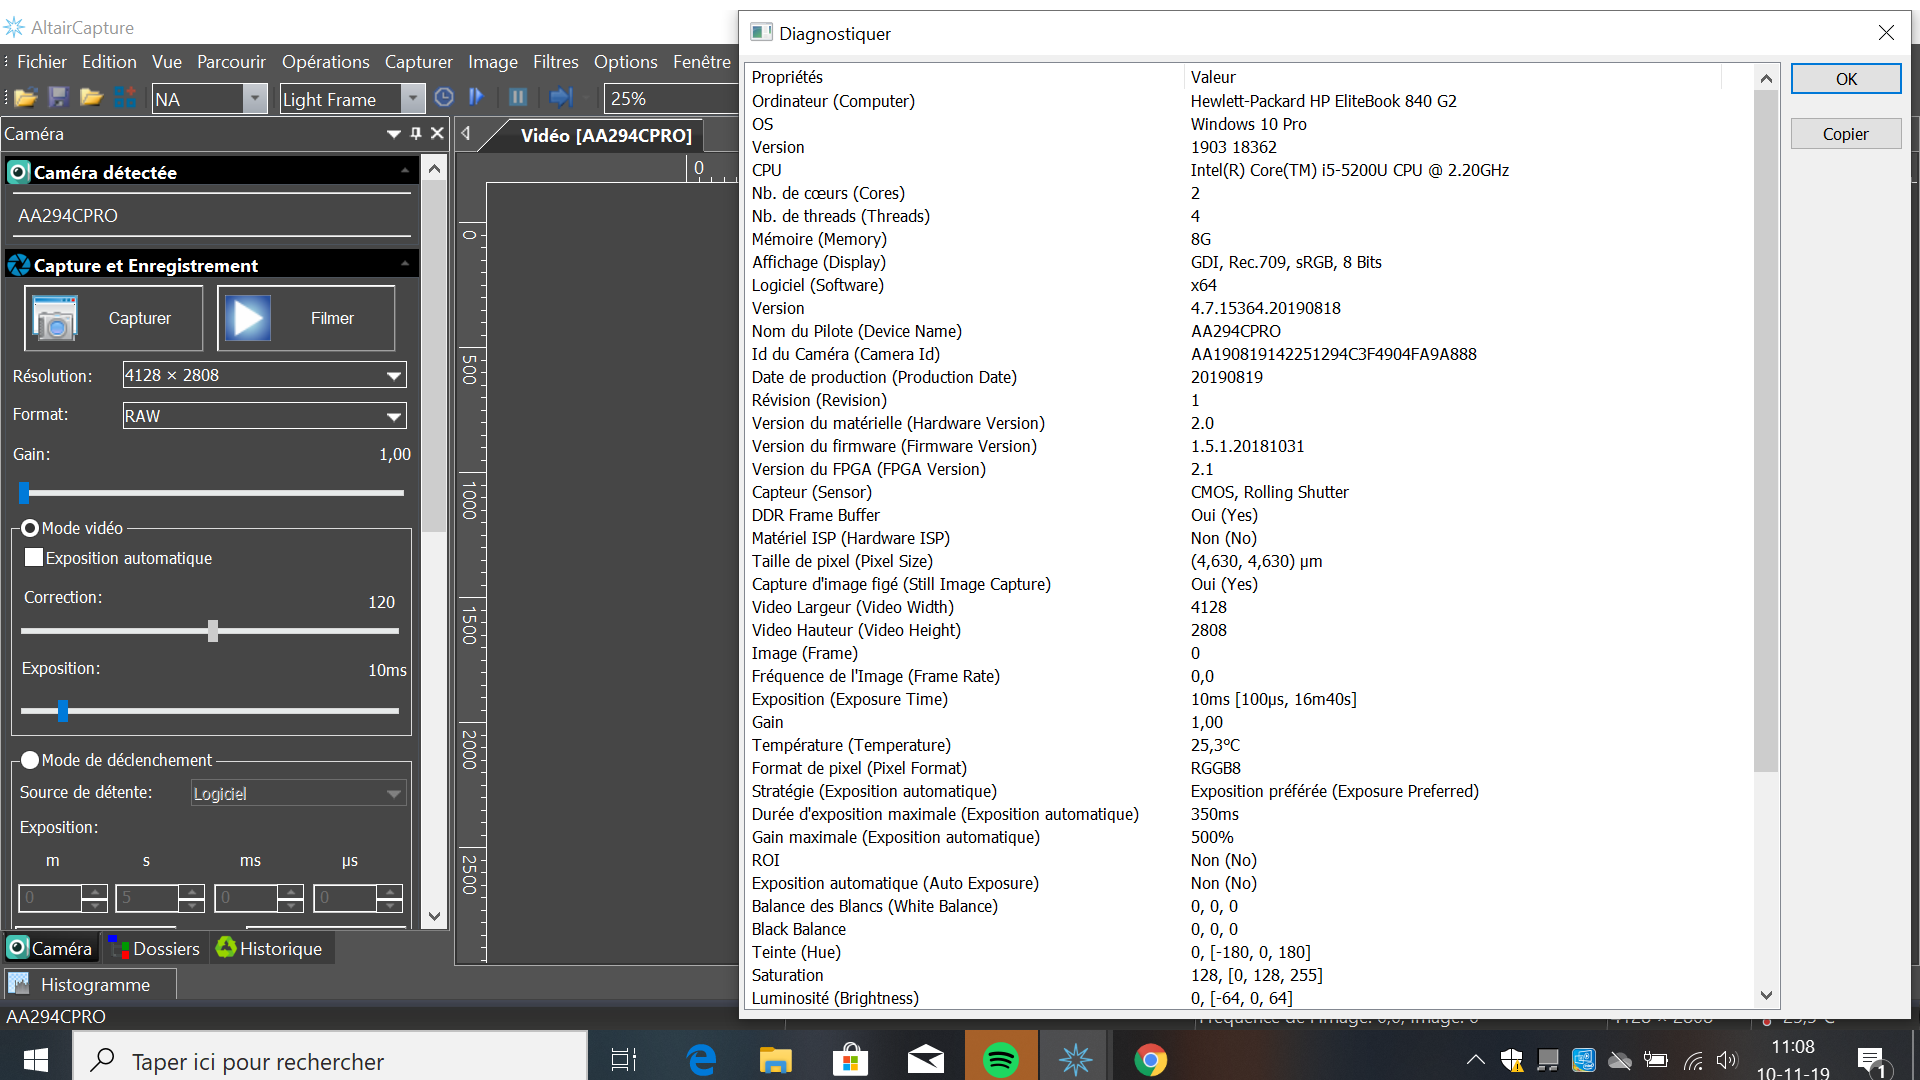The height and width of the screenshot is (1080, 1920).
Task: Start recording with the Filmer play button
Action: tap(306, 318)
